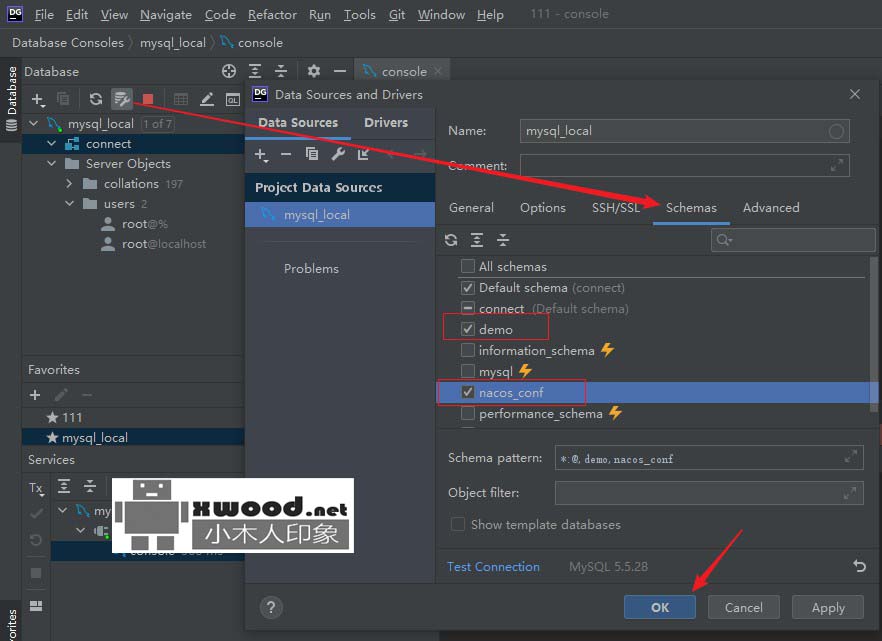Image resolution: width=882 pixels, height=641 pixels.
Task: Click the schema search field
Action: 793,240
